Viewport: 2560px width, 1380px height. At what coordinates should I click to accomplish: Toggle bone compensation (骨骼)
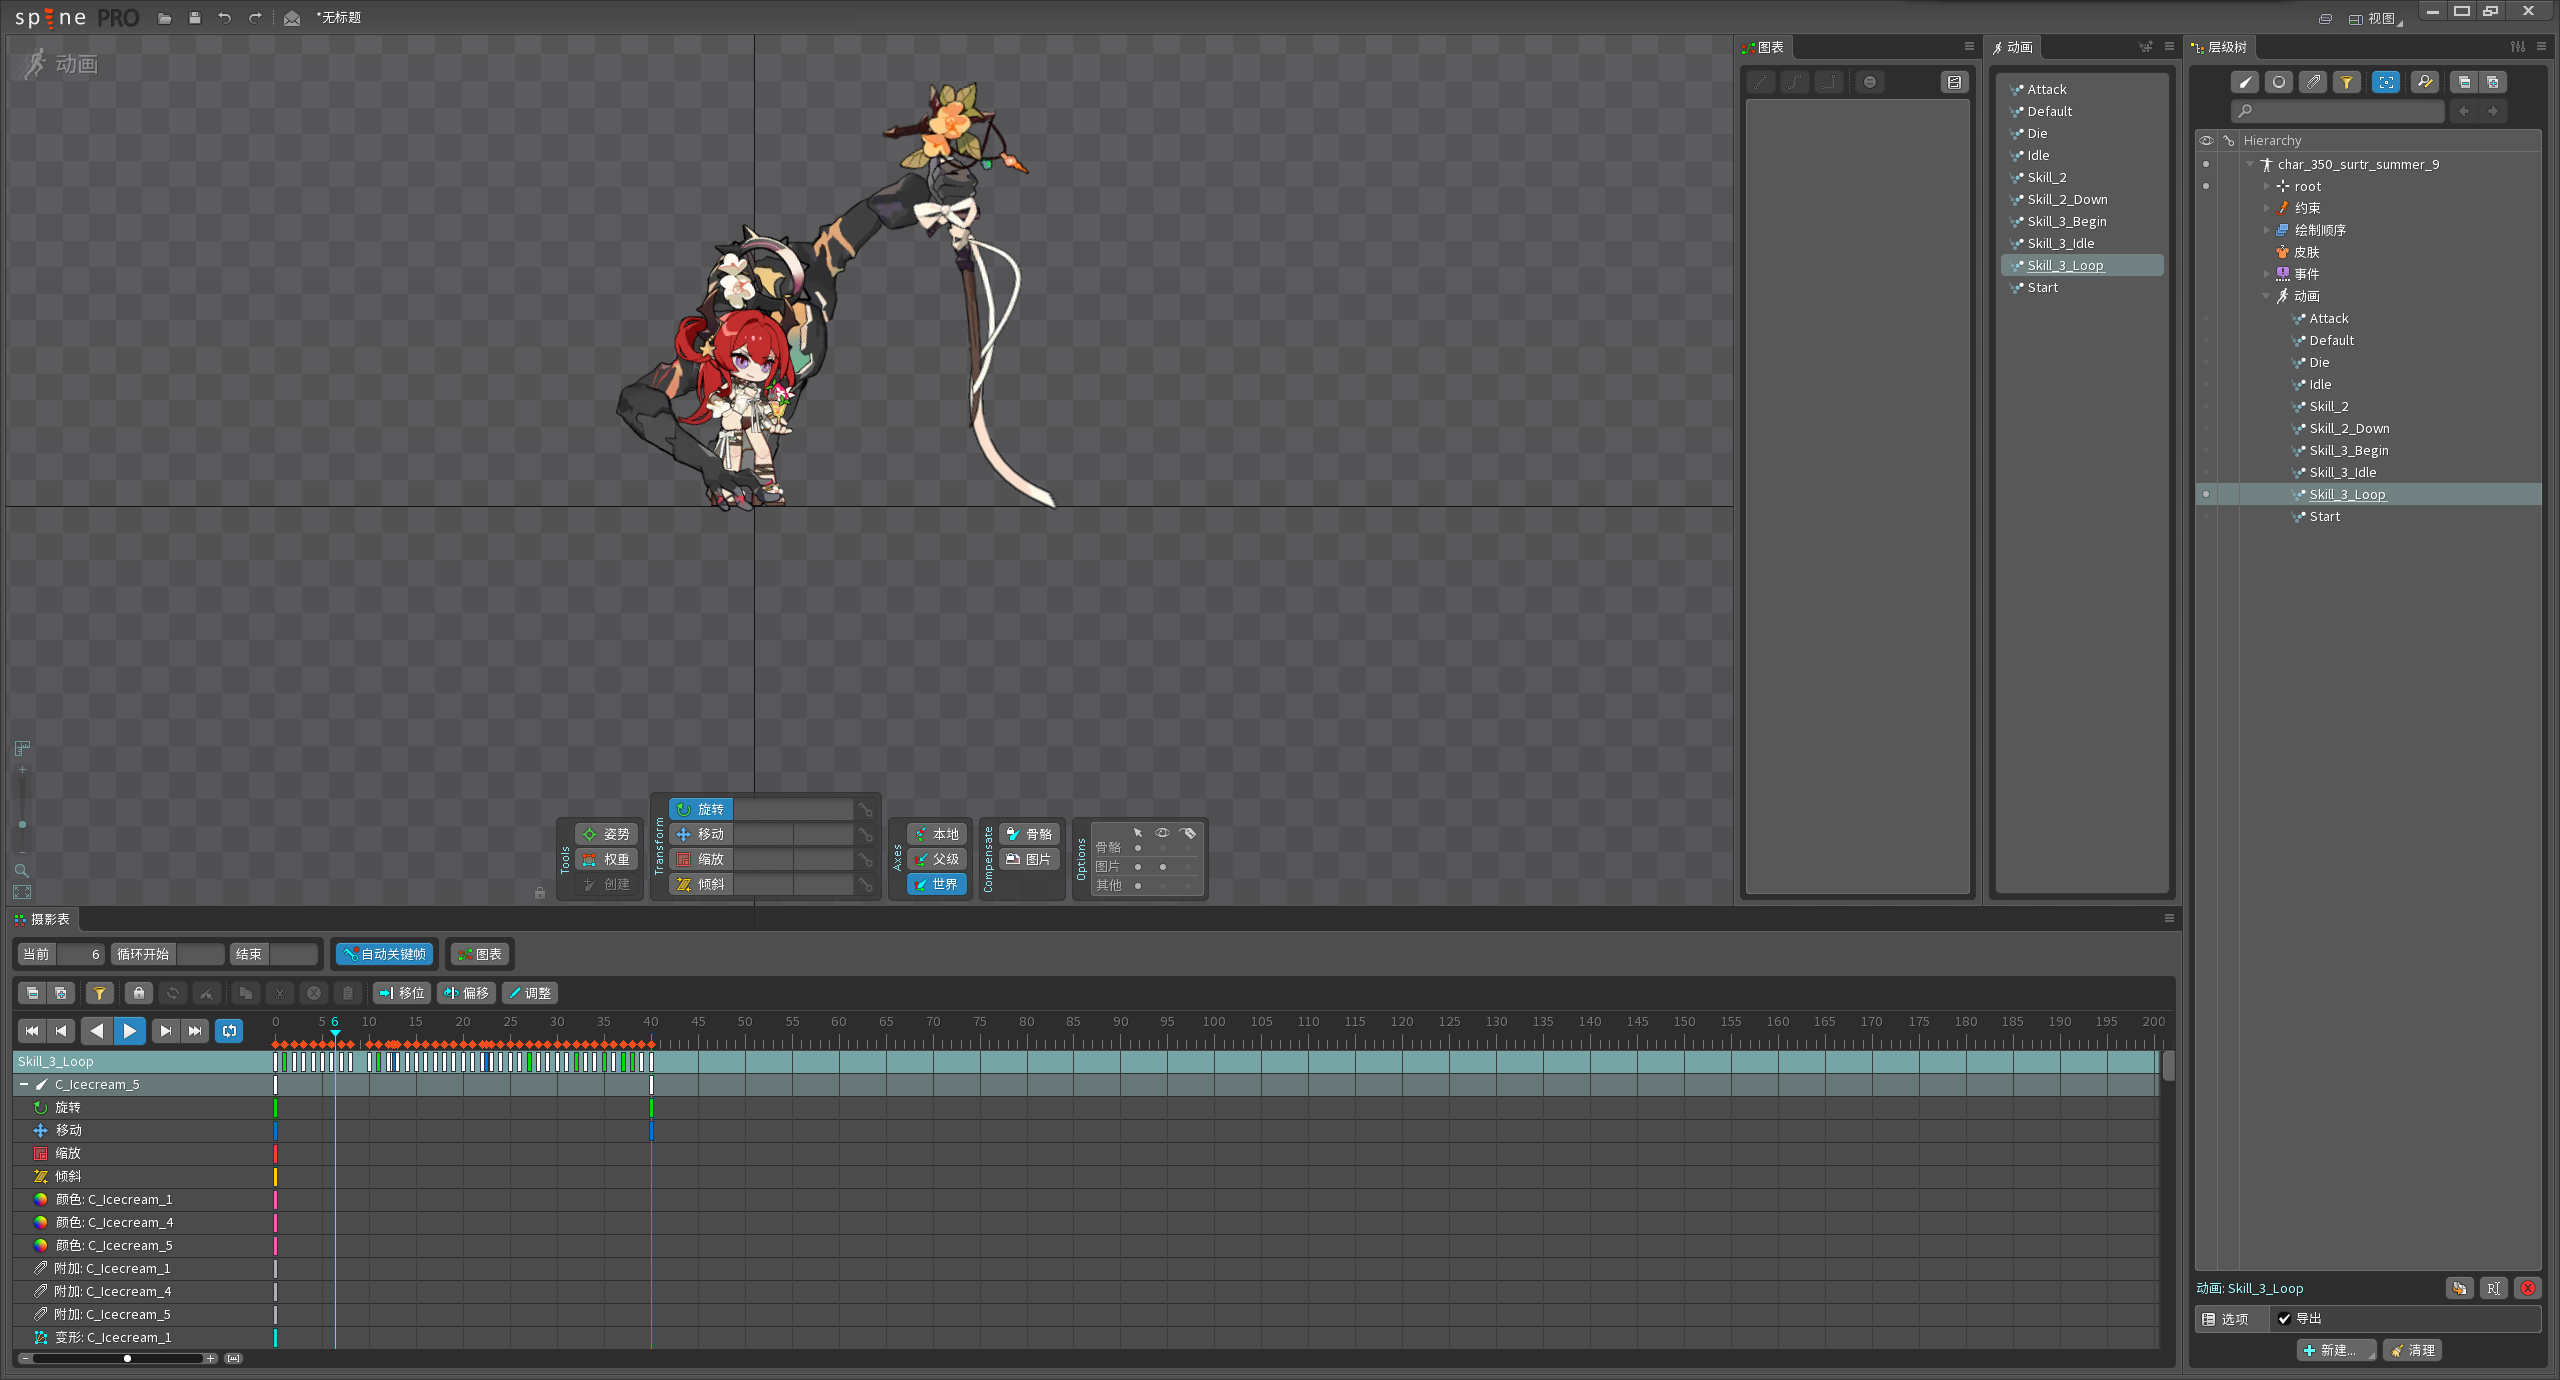(1029, 834)
